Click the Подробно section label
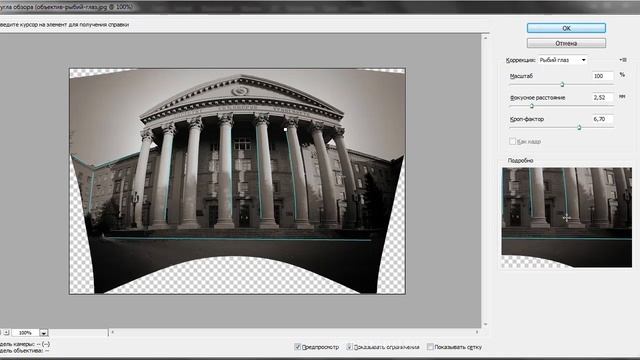The image size is (640, 360). coord(520,160)
